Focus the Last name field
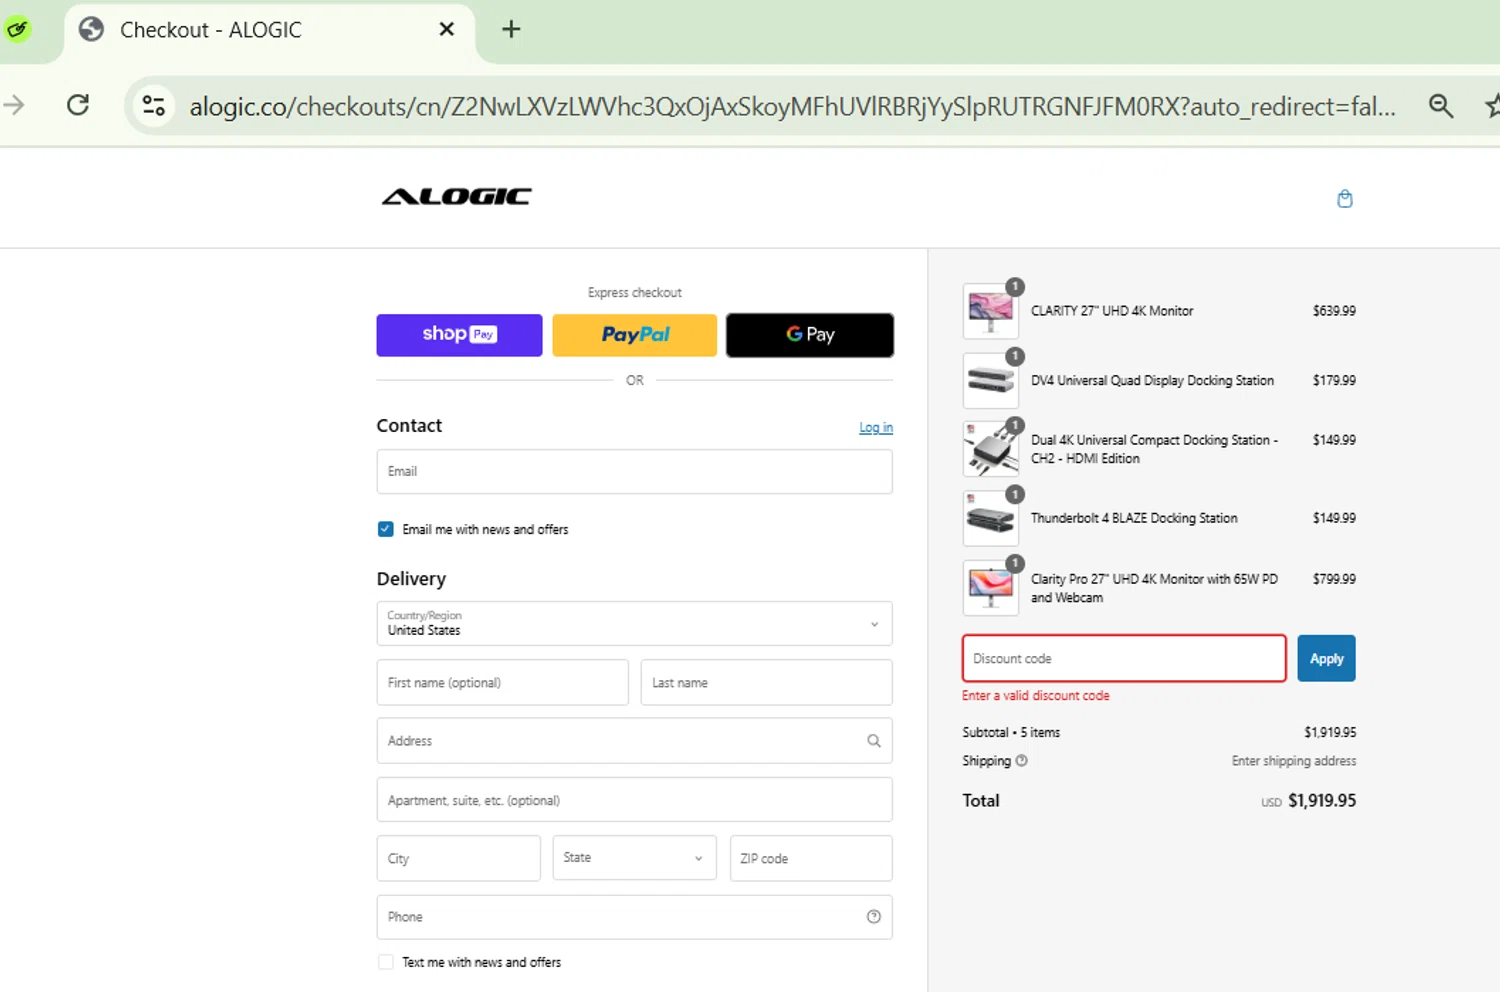Viewport: 1500px width, 992px height. (766, 682)
